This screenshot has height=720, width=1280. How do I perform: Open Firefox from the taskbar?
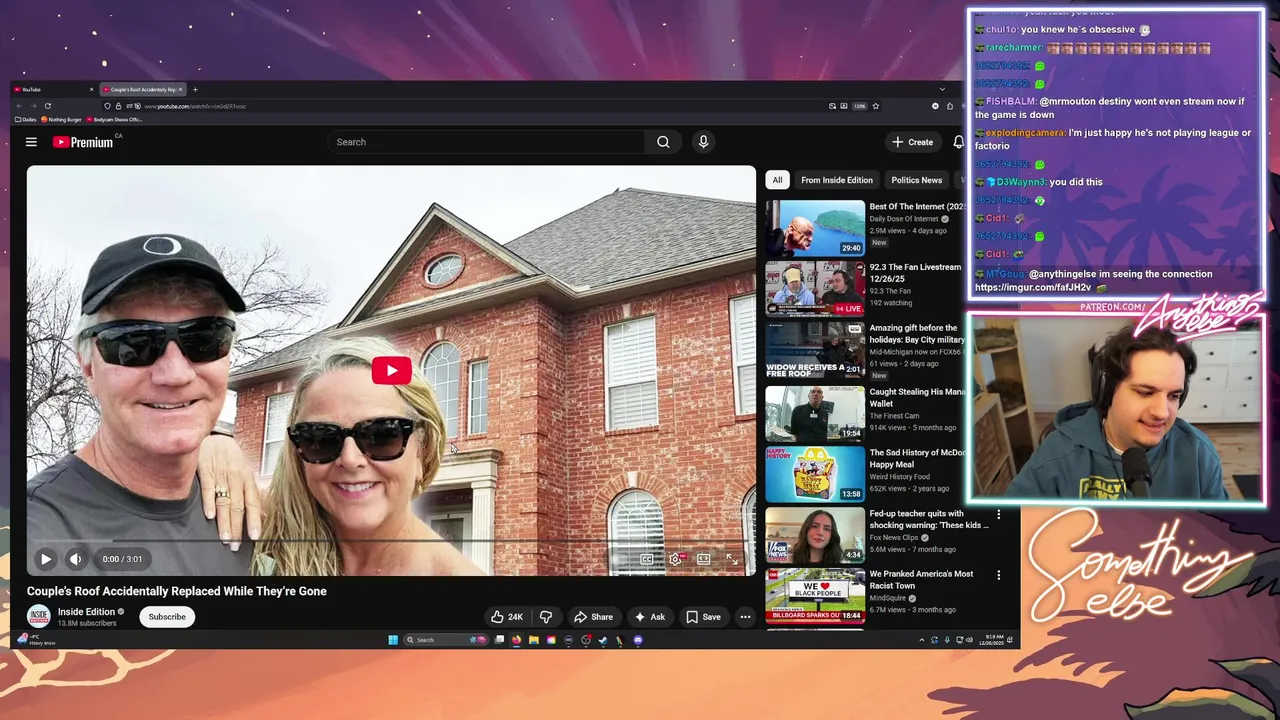(516, 640)
